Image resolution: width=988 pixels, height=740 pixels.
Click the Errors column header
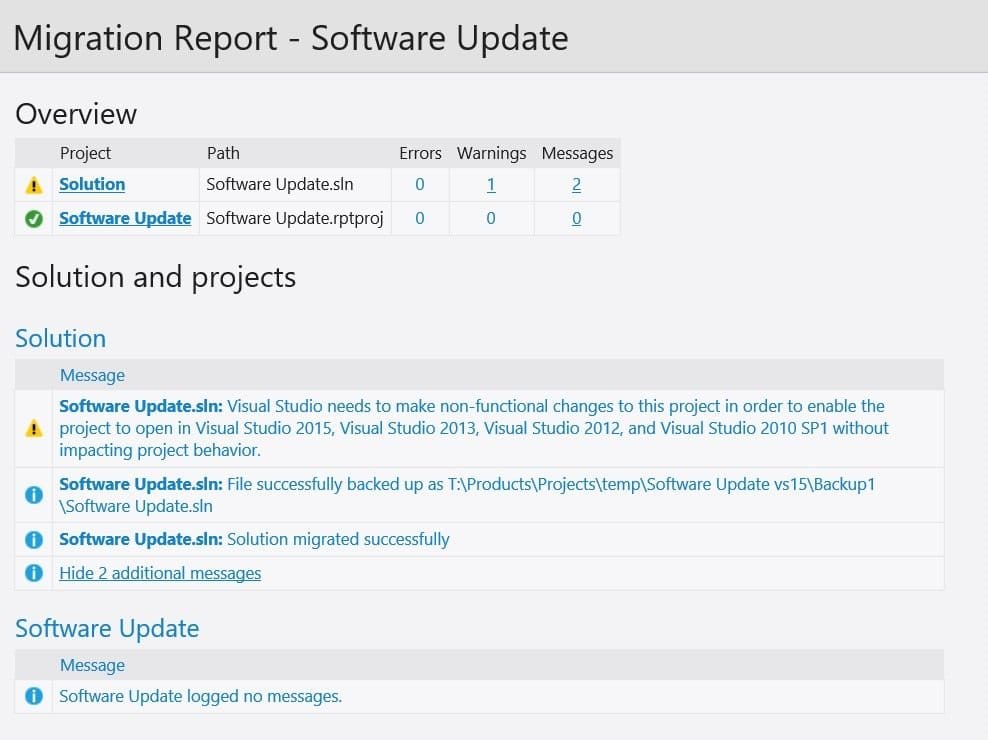(x=420, y=153)
